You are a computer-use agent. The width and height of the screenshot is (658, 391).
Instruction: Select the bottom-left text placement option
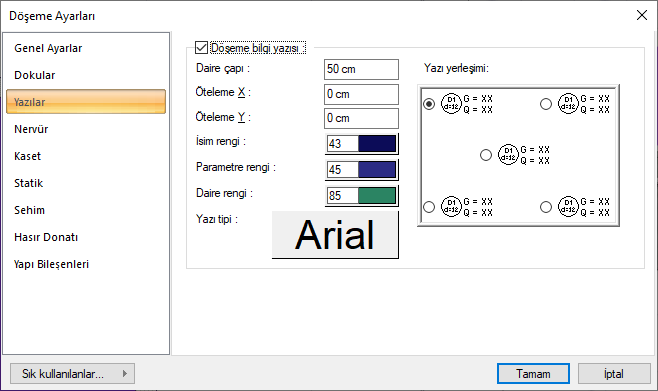click(x=429, y=207)
